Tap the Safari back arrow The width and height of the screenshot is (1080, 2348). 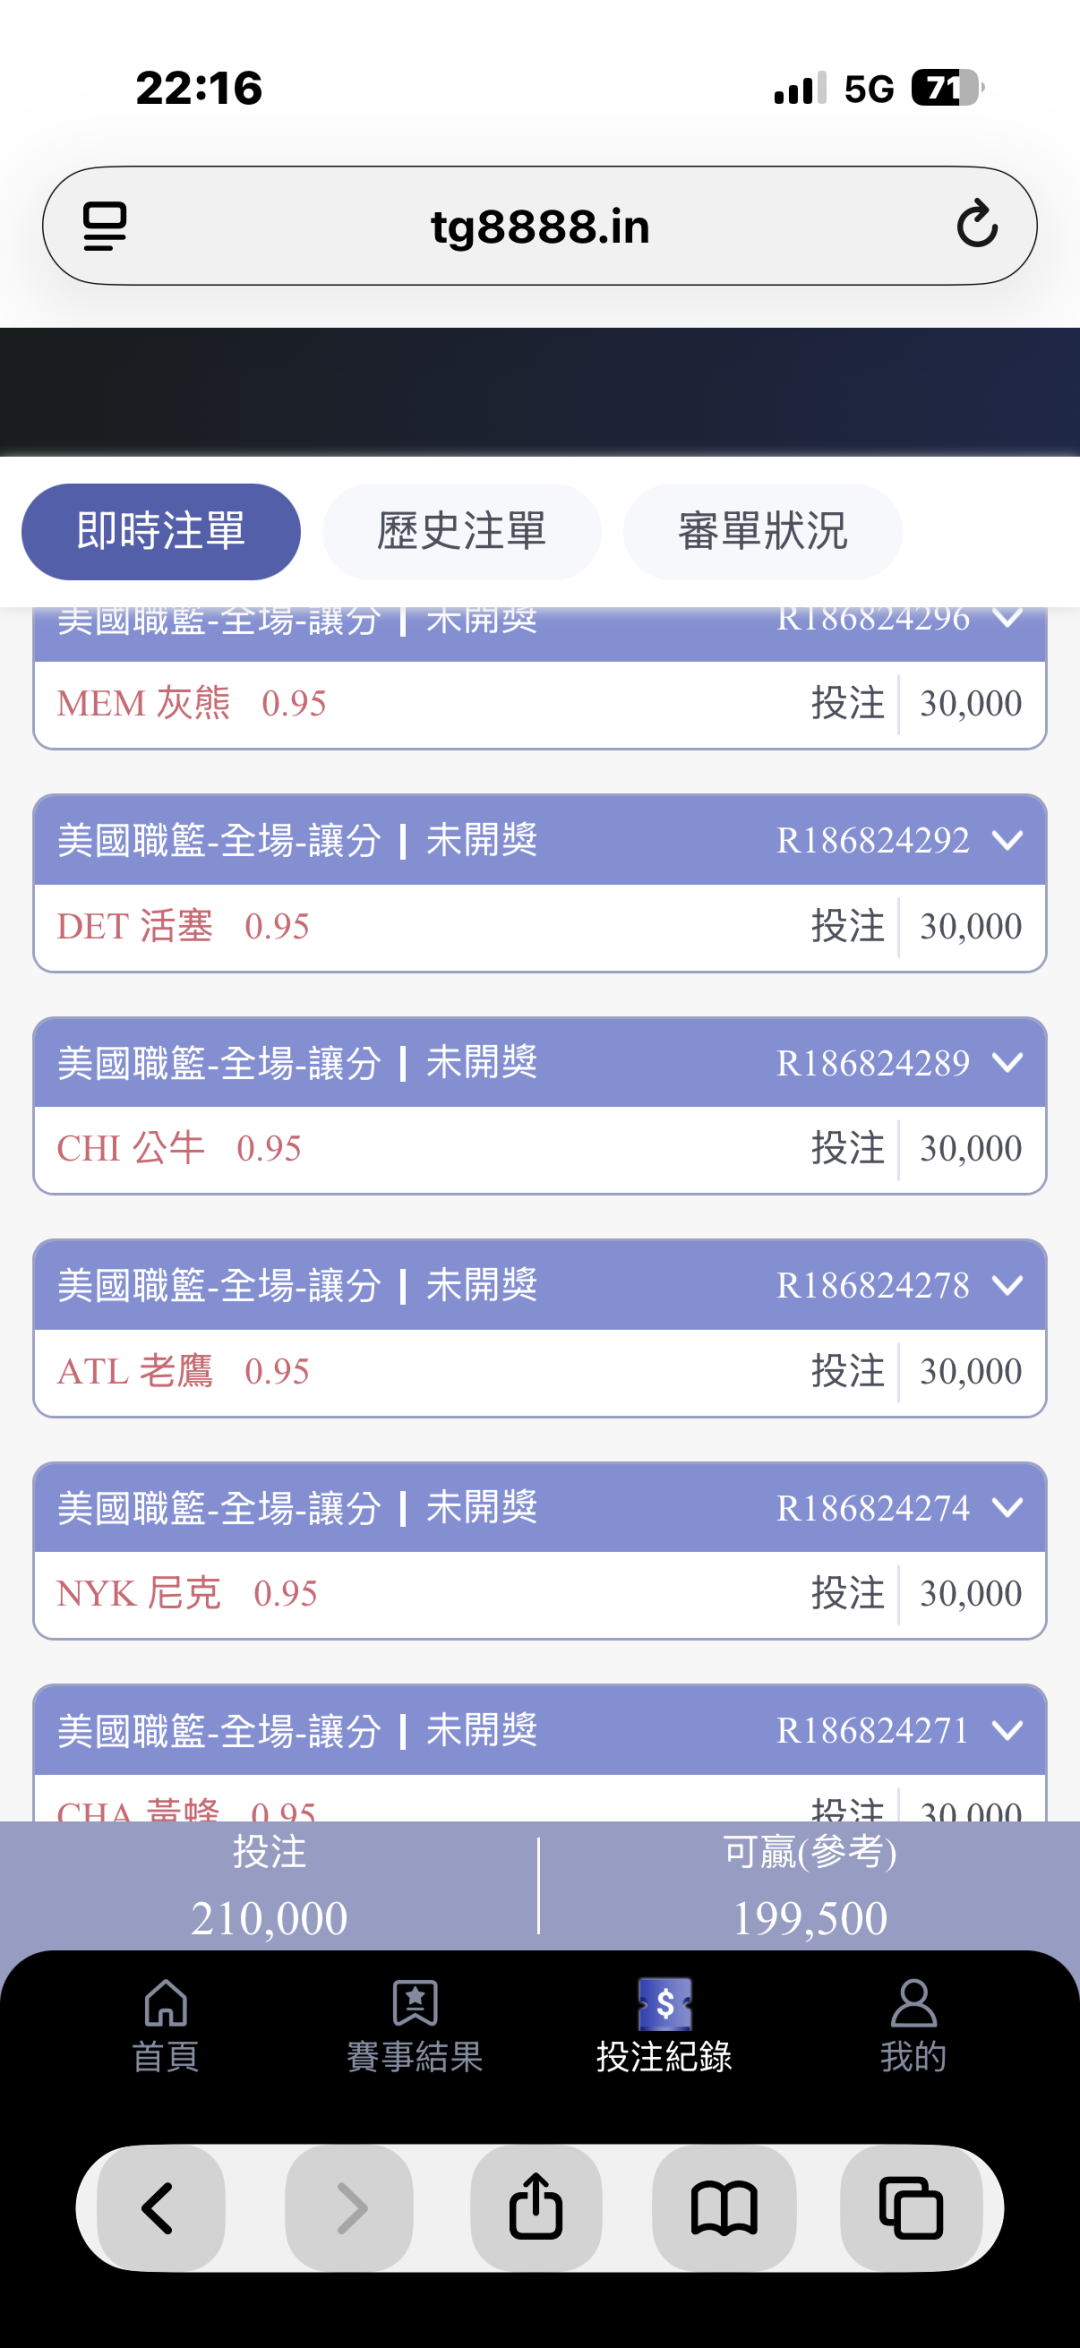click(159, 2208)
